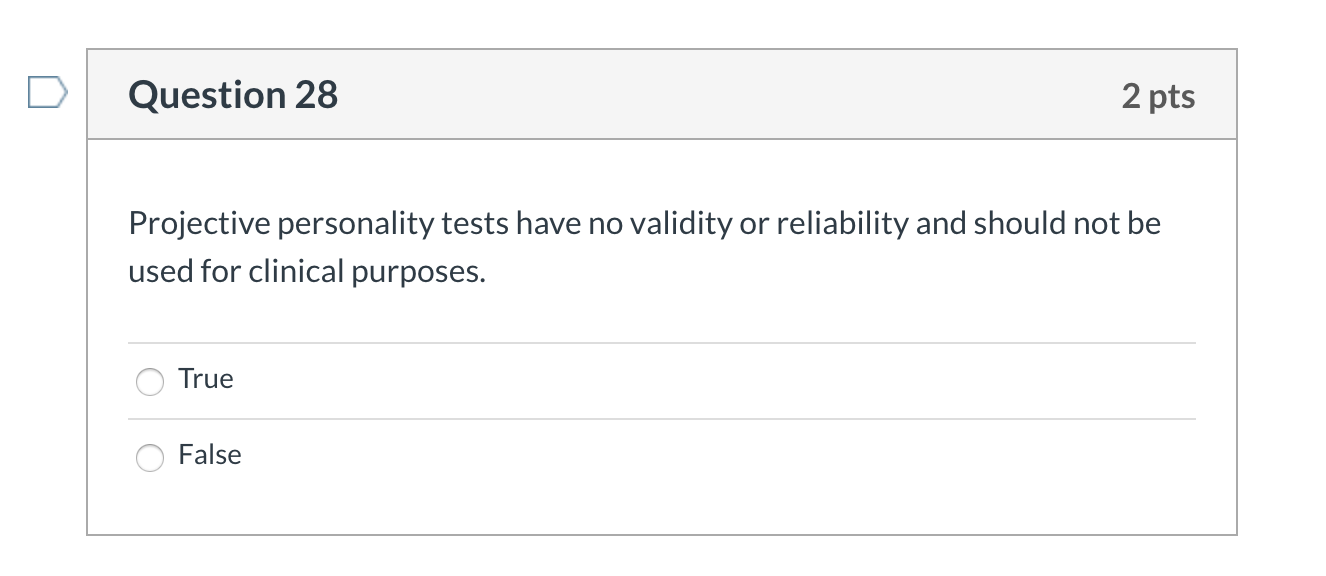
Task: Click the "True" answer label text
Action: (206, 379)
